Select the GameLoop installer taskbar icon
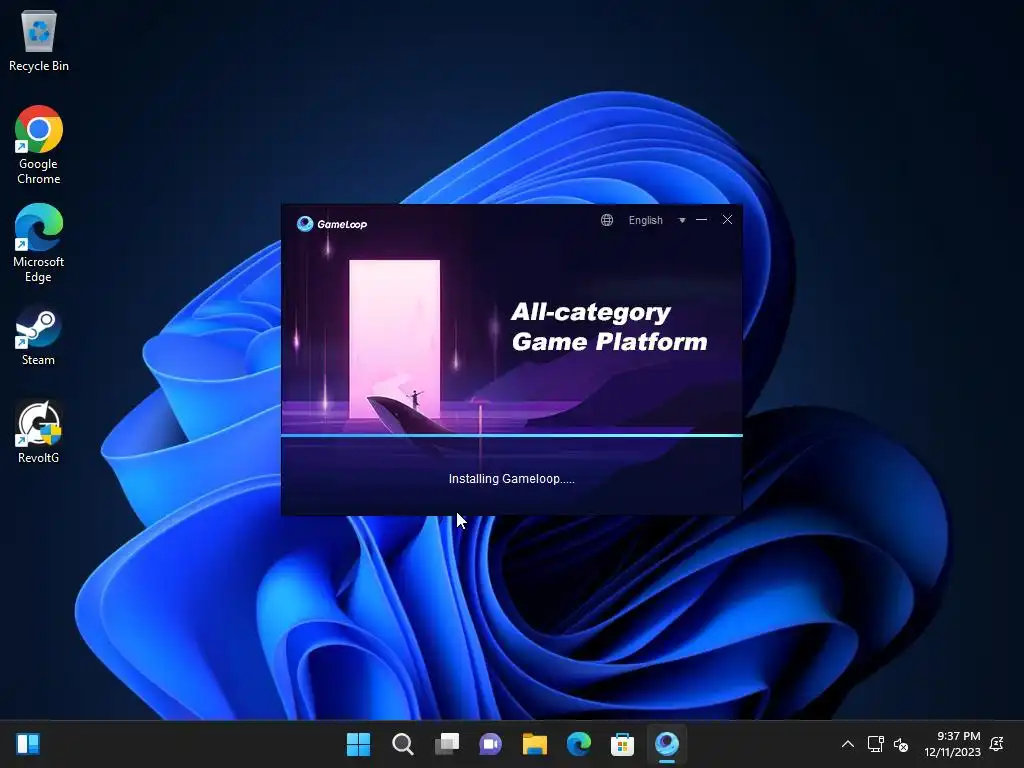 coord(667,744)
